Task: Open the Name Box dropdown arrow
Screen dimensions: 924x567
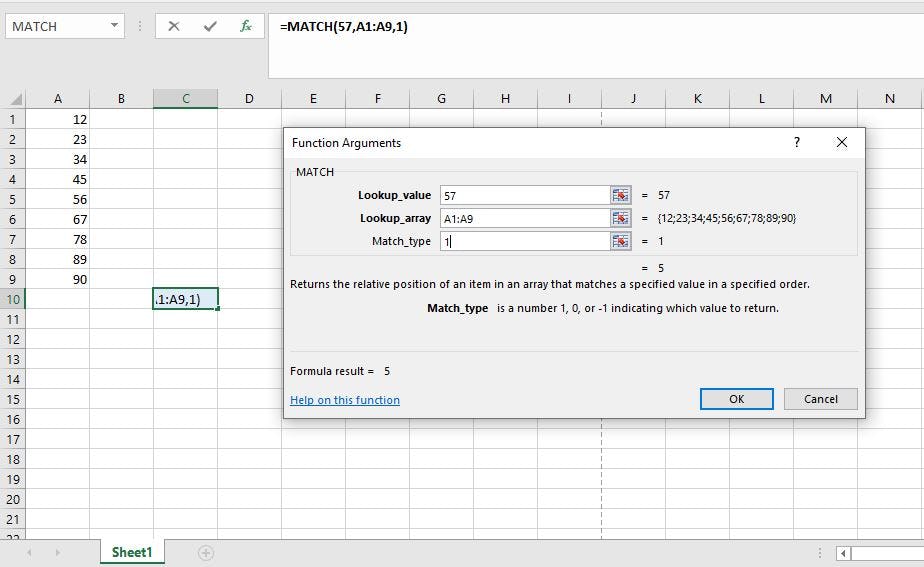Action: pos(114,26)
